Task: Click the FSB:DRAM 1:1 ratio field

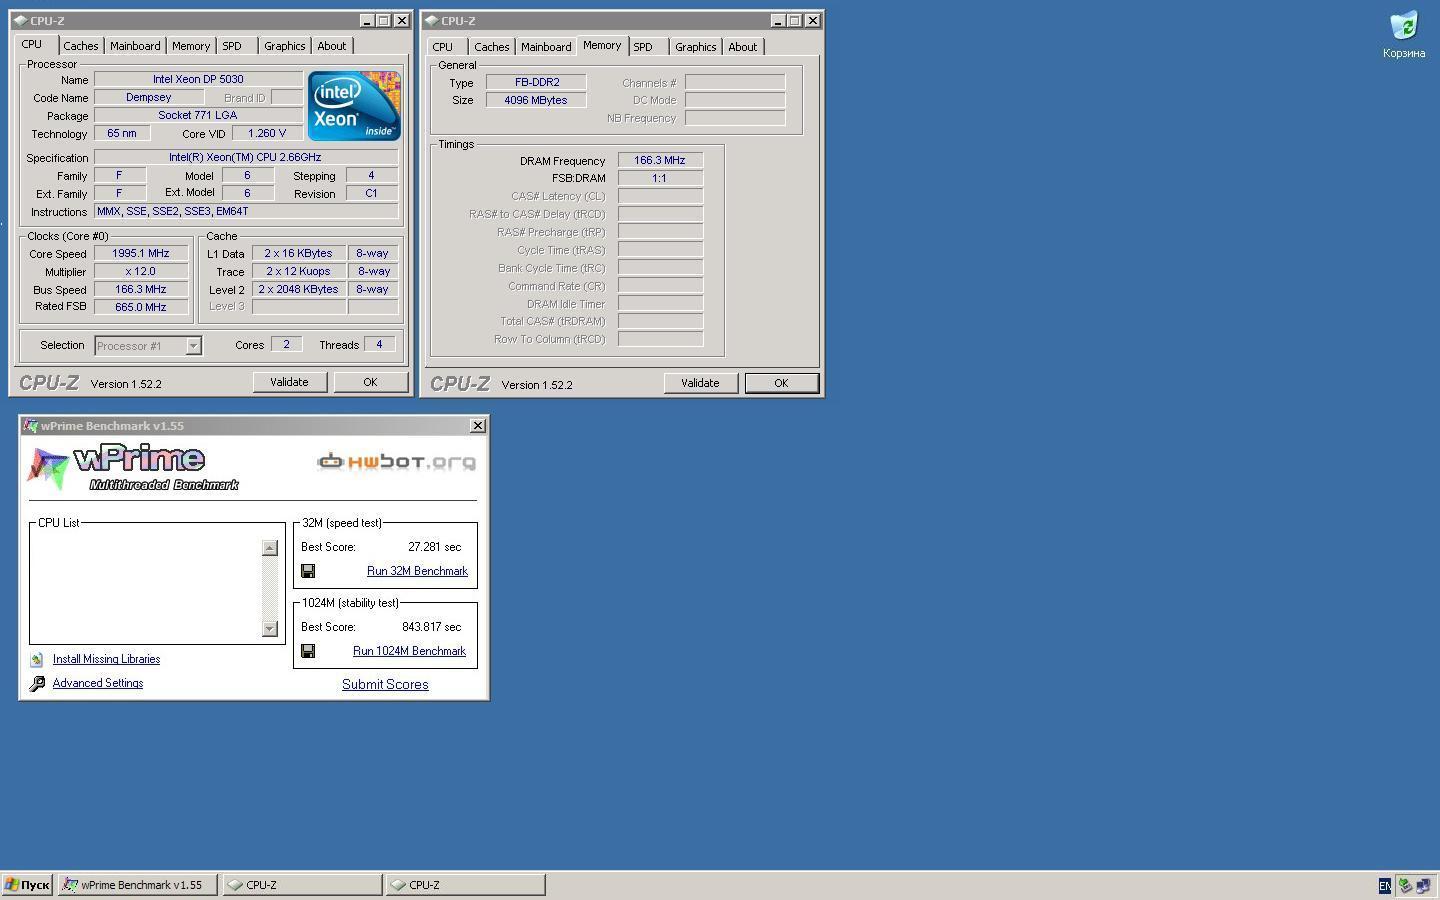Action: [660, 178]
